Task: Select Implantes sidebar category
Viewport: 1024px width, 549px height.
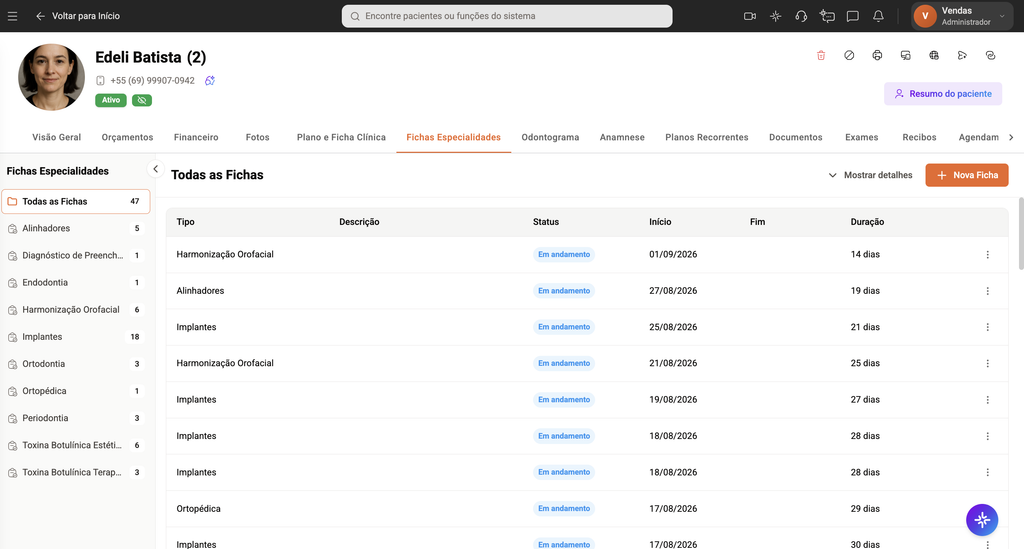Action: [76, 337]
